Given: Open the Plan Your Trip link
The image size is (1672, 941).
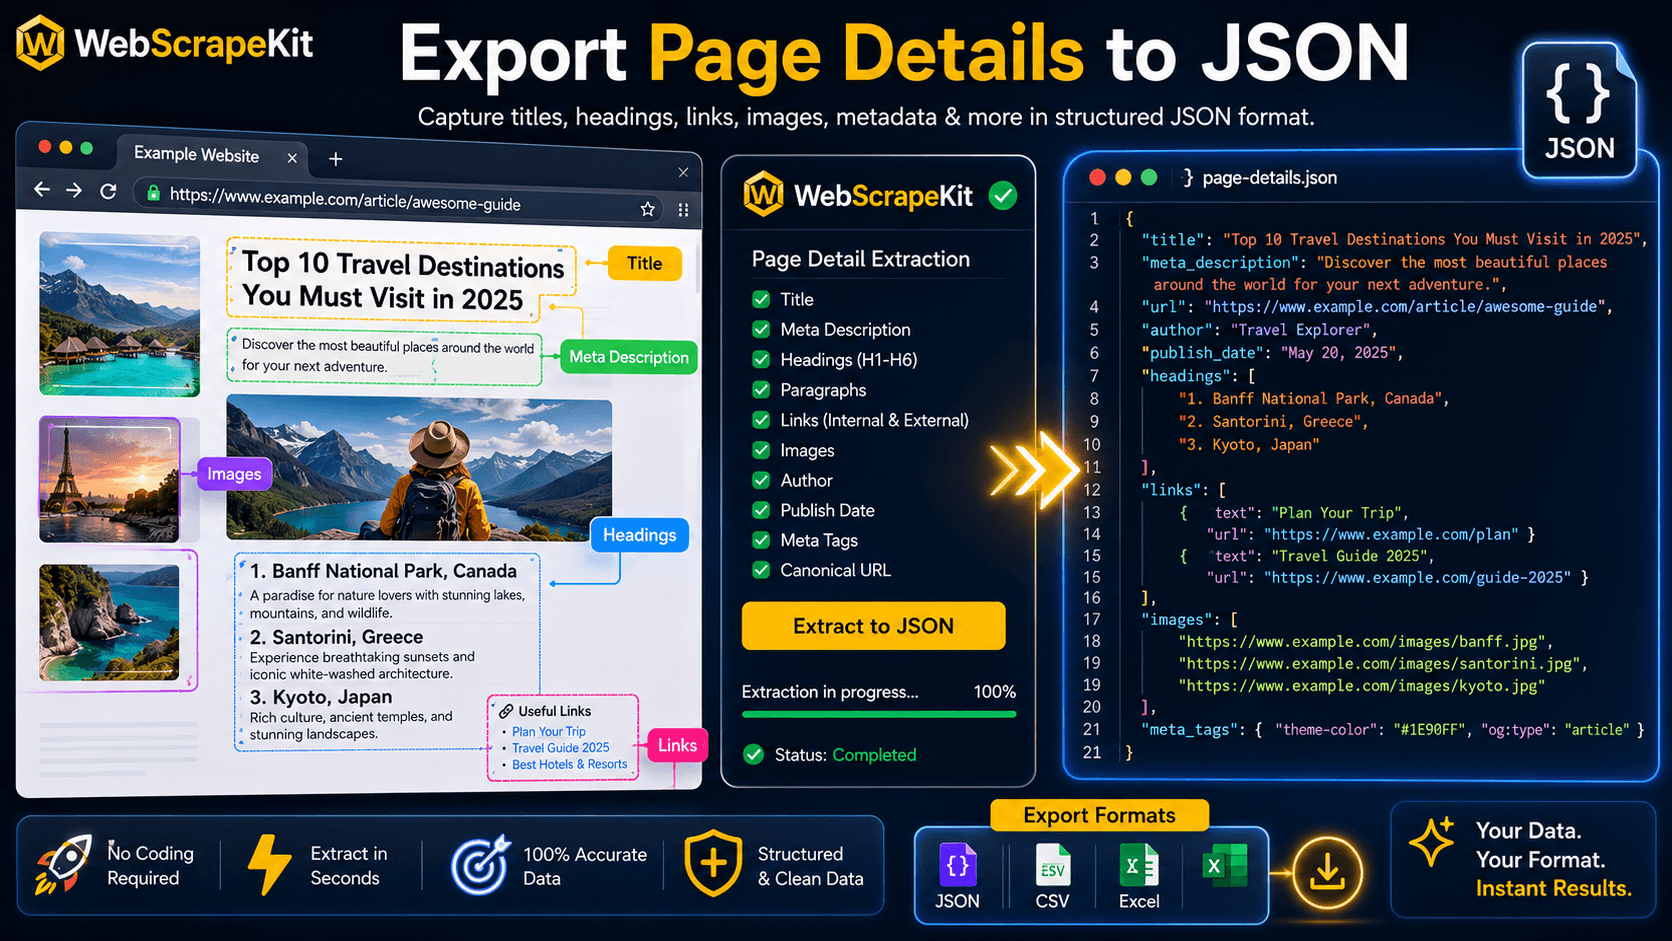Looking at the screenshot, I should point(549,732).
